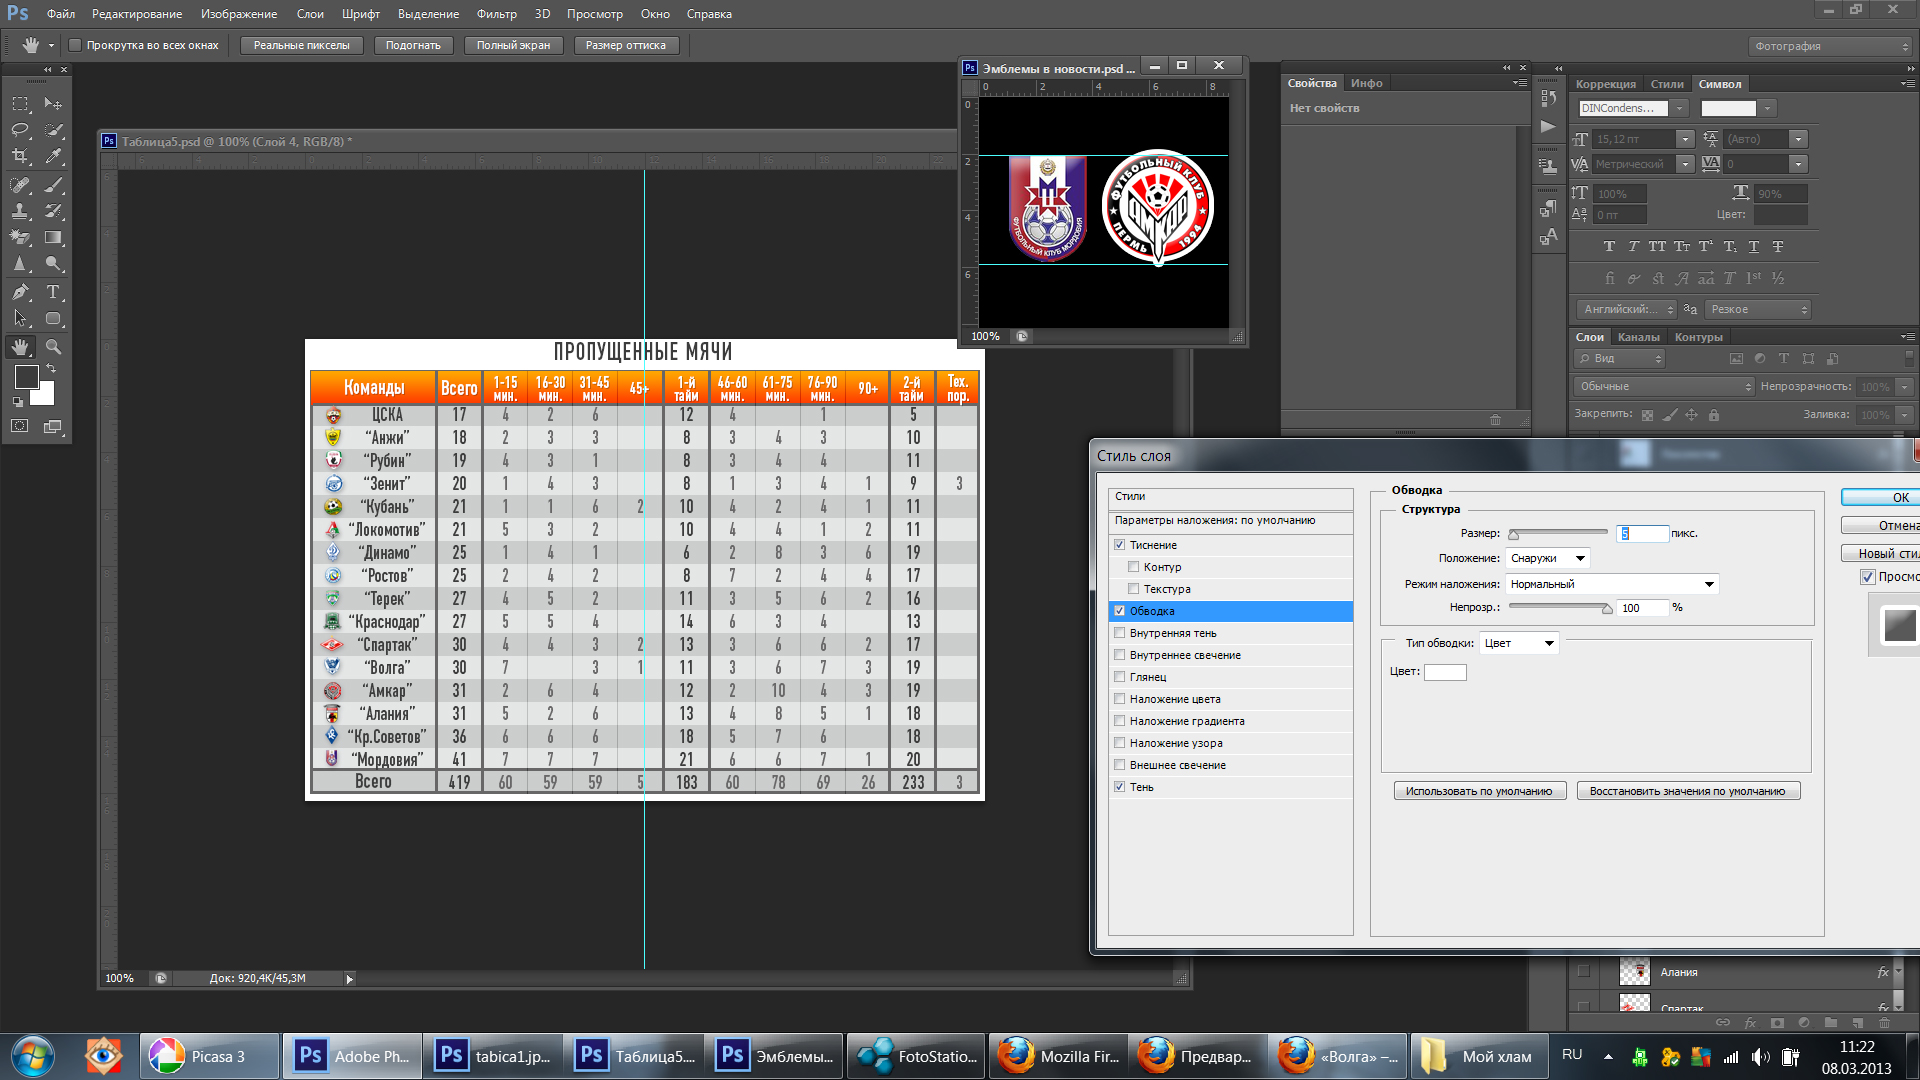The height and width of the screenshot is (1080, 1920).
Task: Open the Резкое anti-aliasing dropdown
Action: coord(1758,309)
